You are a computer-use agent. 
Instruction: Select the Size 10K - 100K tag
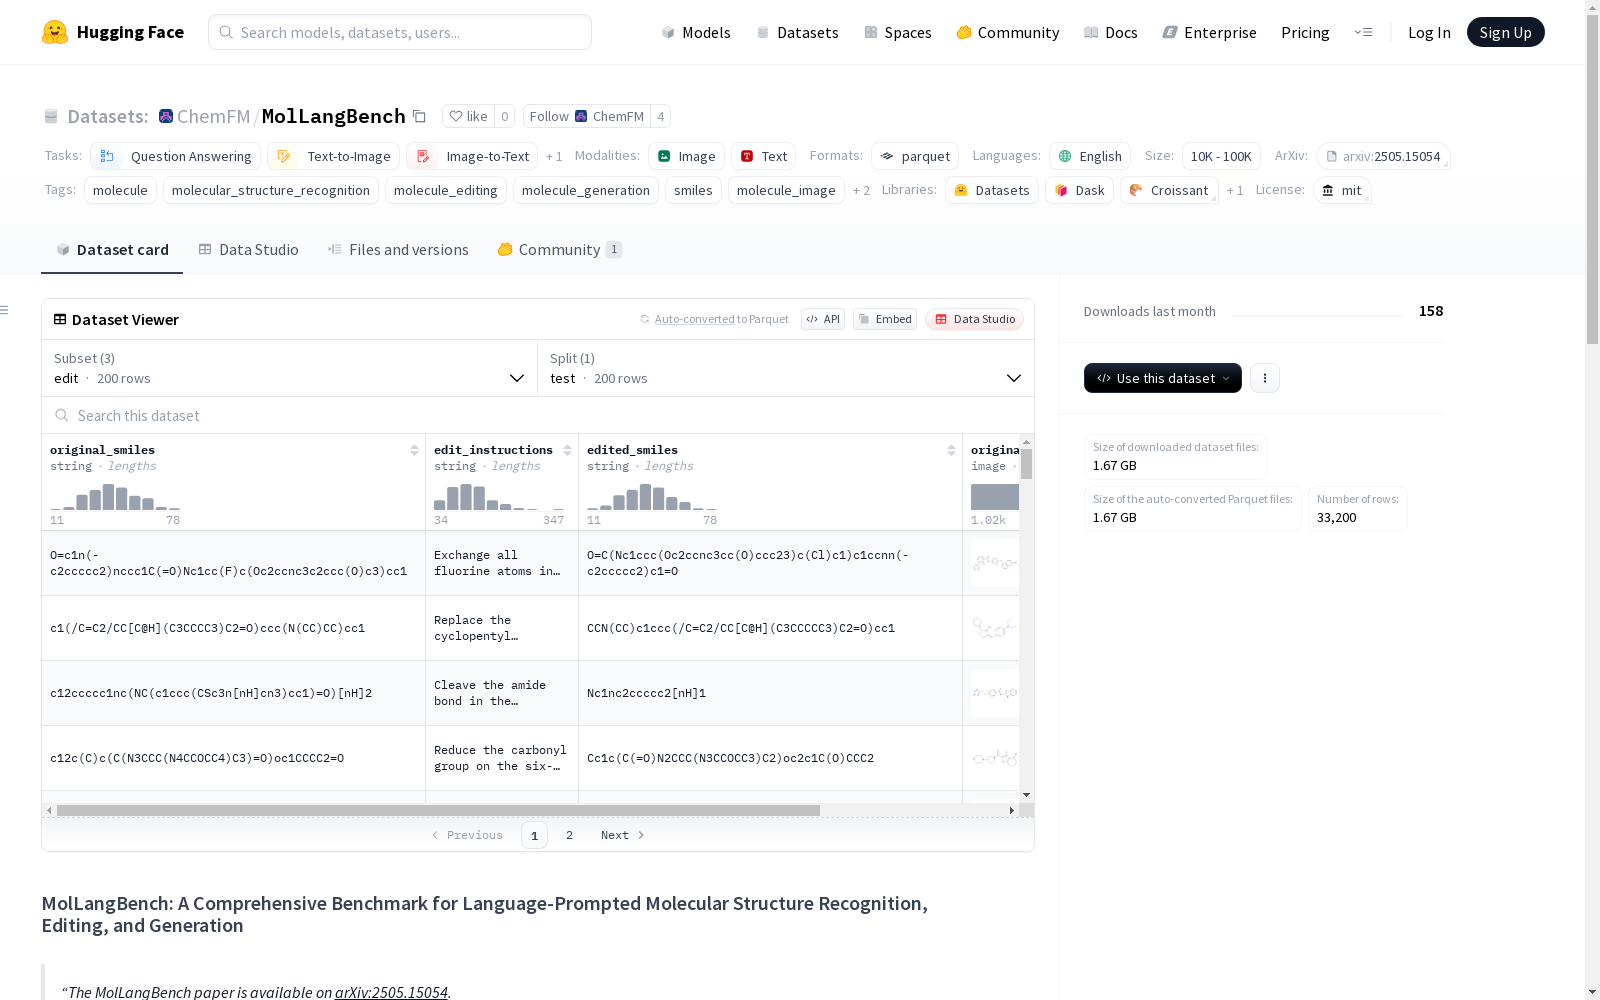click(1221, 157)
